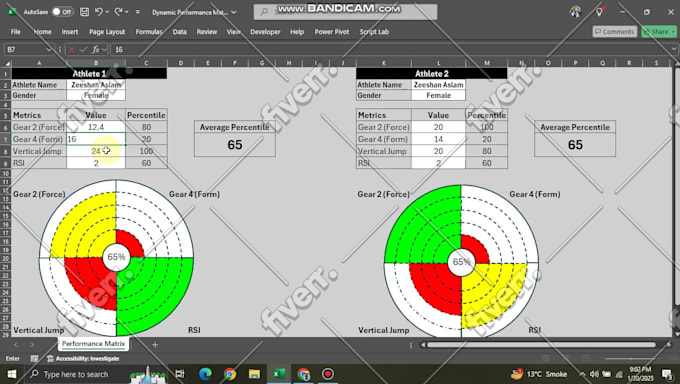Show hidden system tray icons chevron
Image resolution: width=680 pixels, height=384 pixels.
582,374
